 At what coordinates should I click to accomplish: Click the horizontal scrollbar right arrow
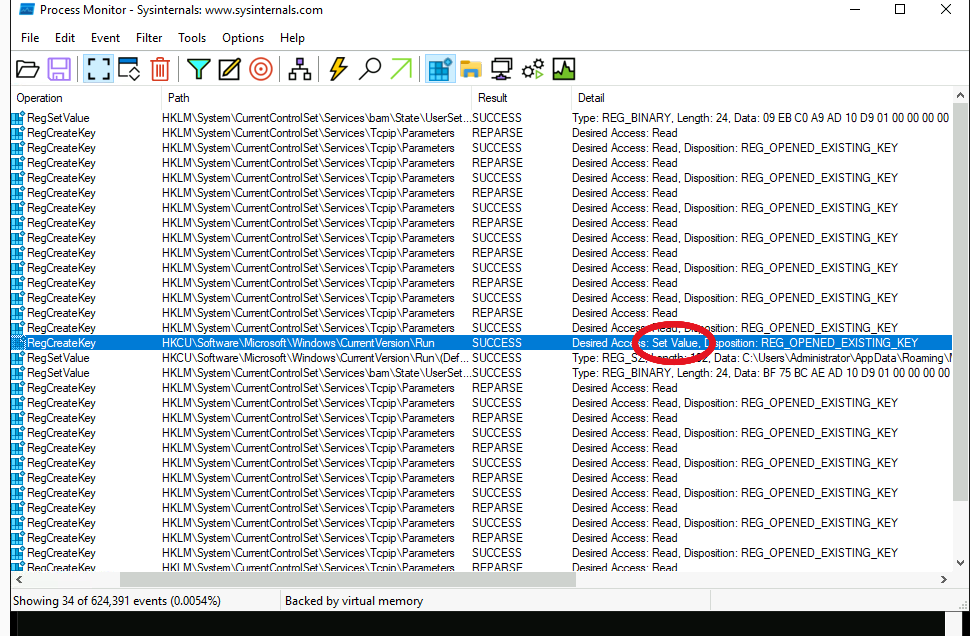[x=944, y=580]
